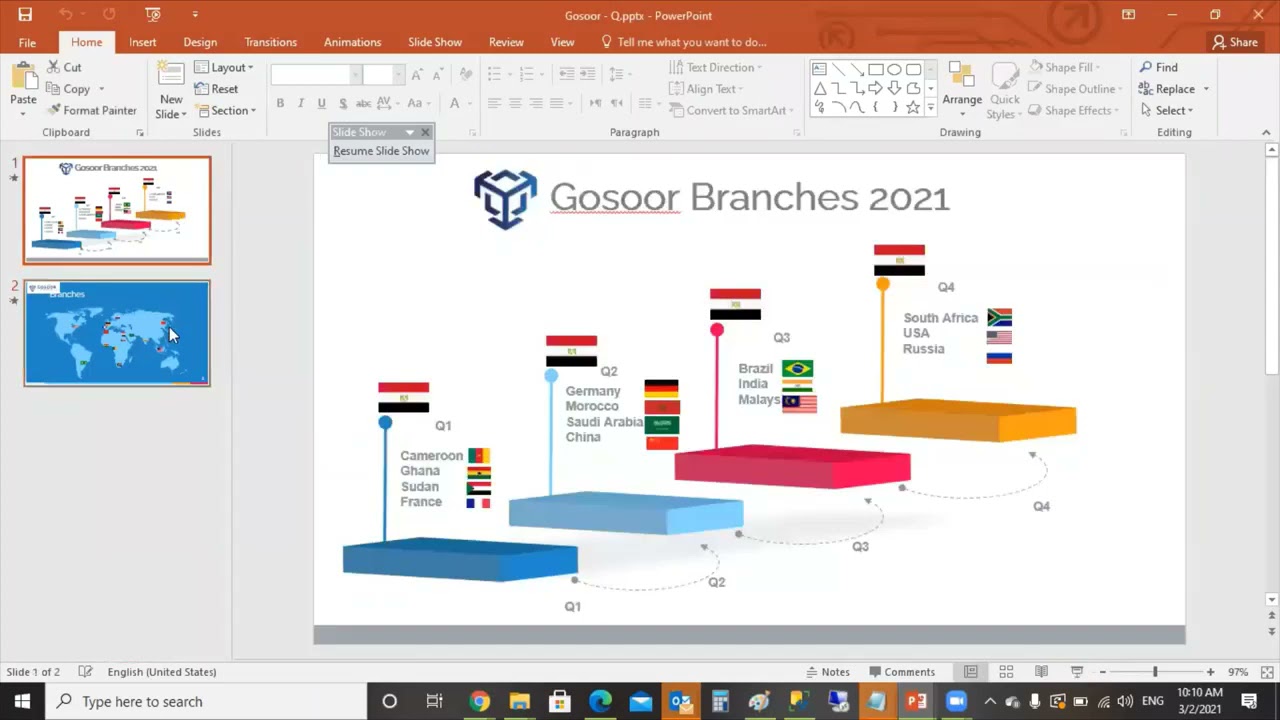Open the Find tool
This screenshot has height=720, width=1280.
(x=1158, y=67)
